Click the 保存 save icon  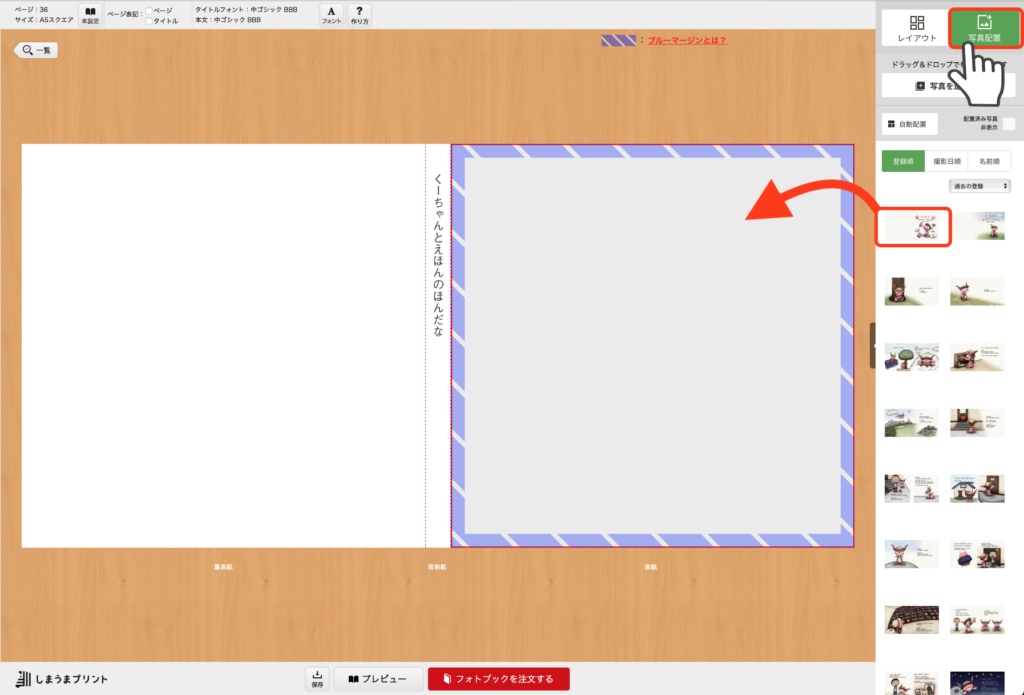[317, 679]
